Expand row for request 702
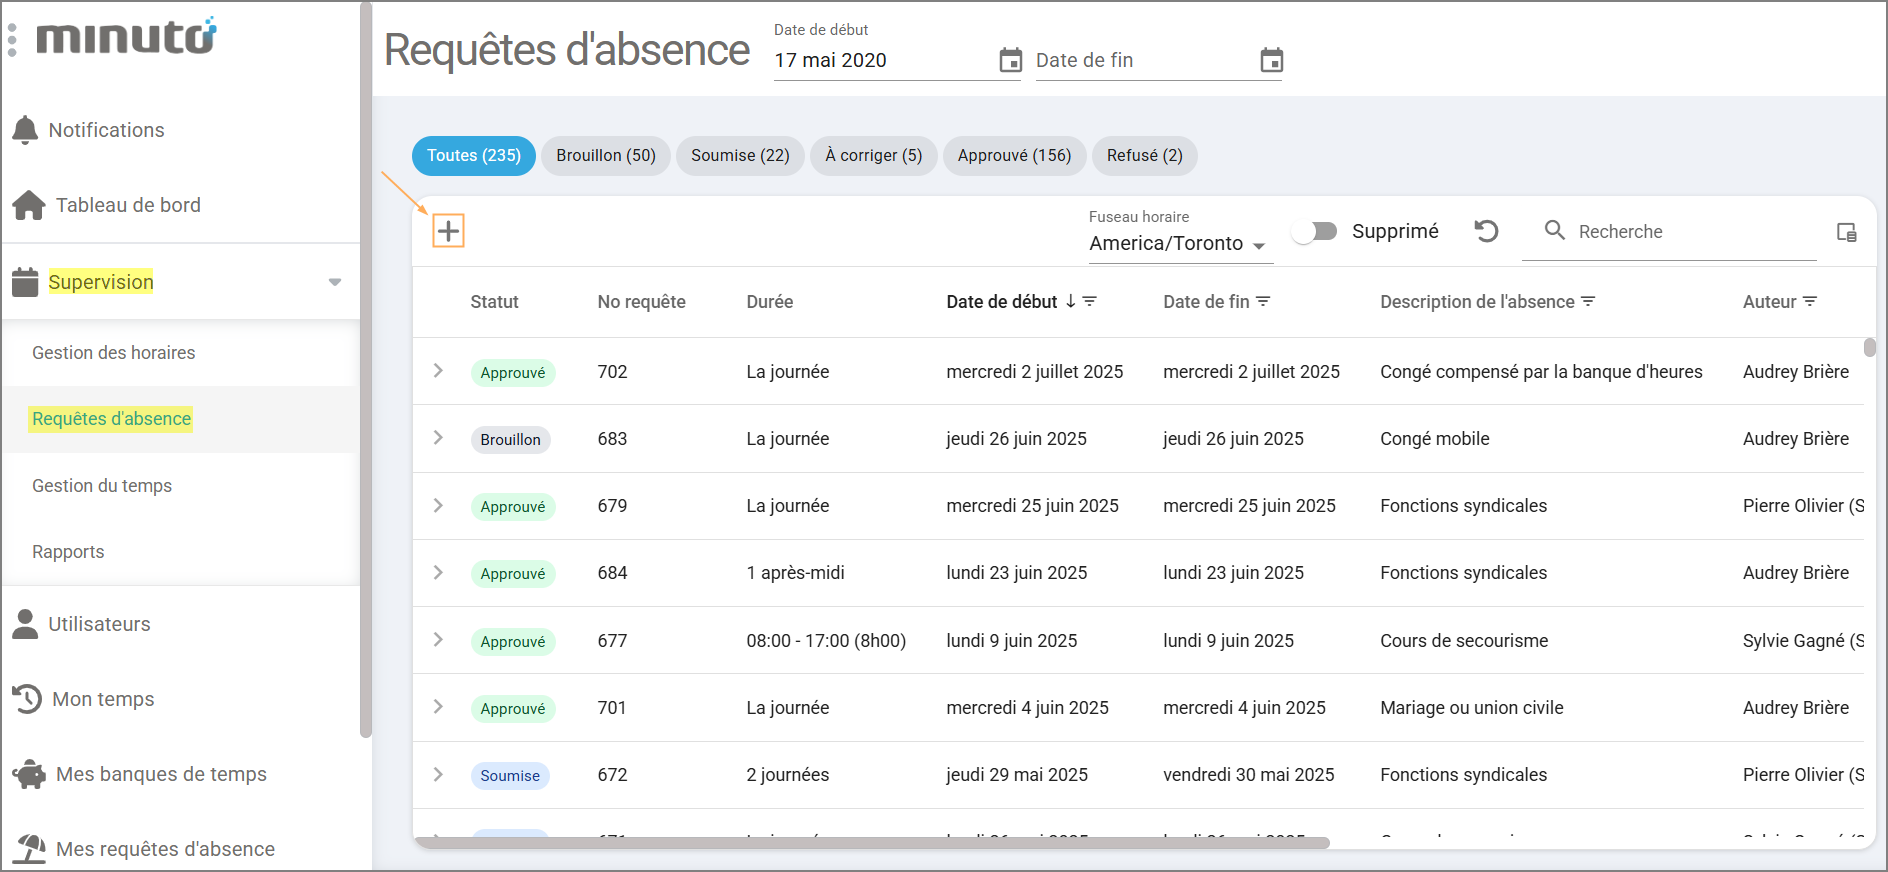This screenshot has height=872, width=1888. pyautogui.click(x=438, y=371)
